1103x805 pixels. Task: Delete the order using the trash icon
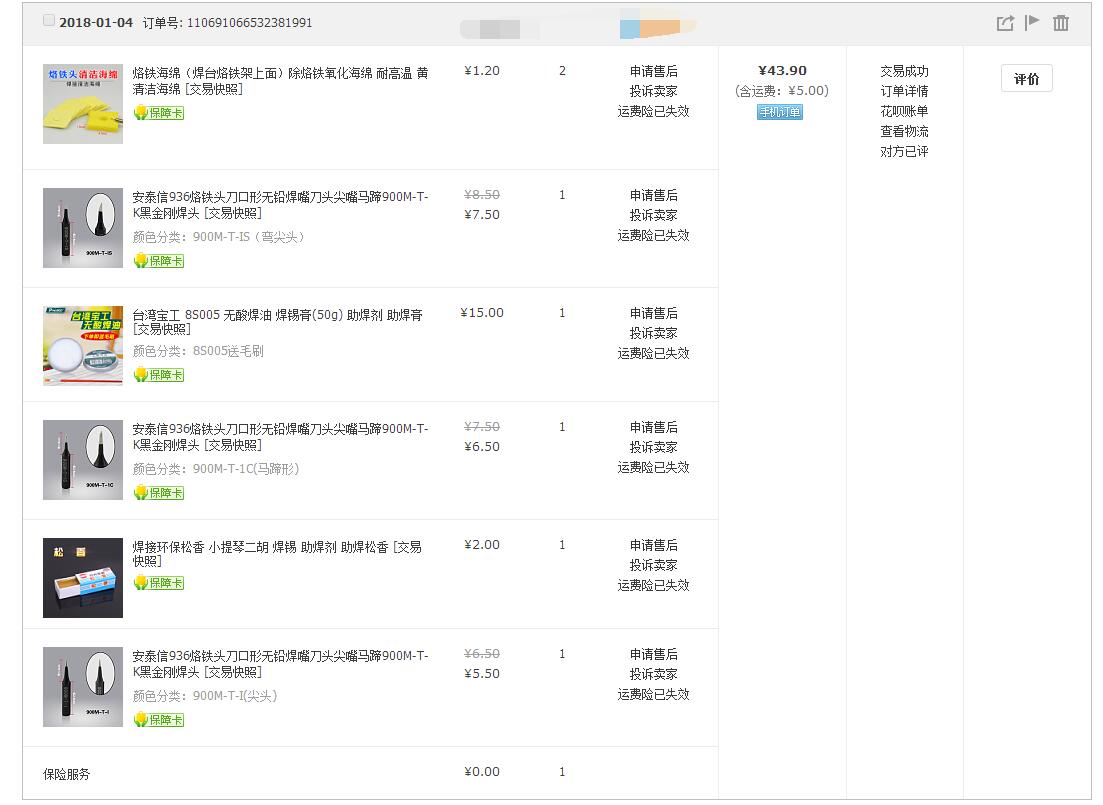tap(1061, 23)
